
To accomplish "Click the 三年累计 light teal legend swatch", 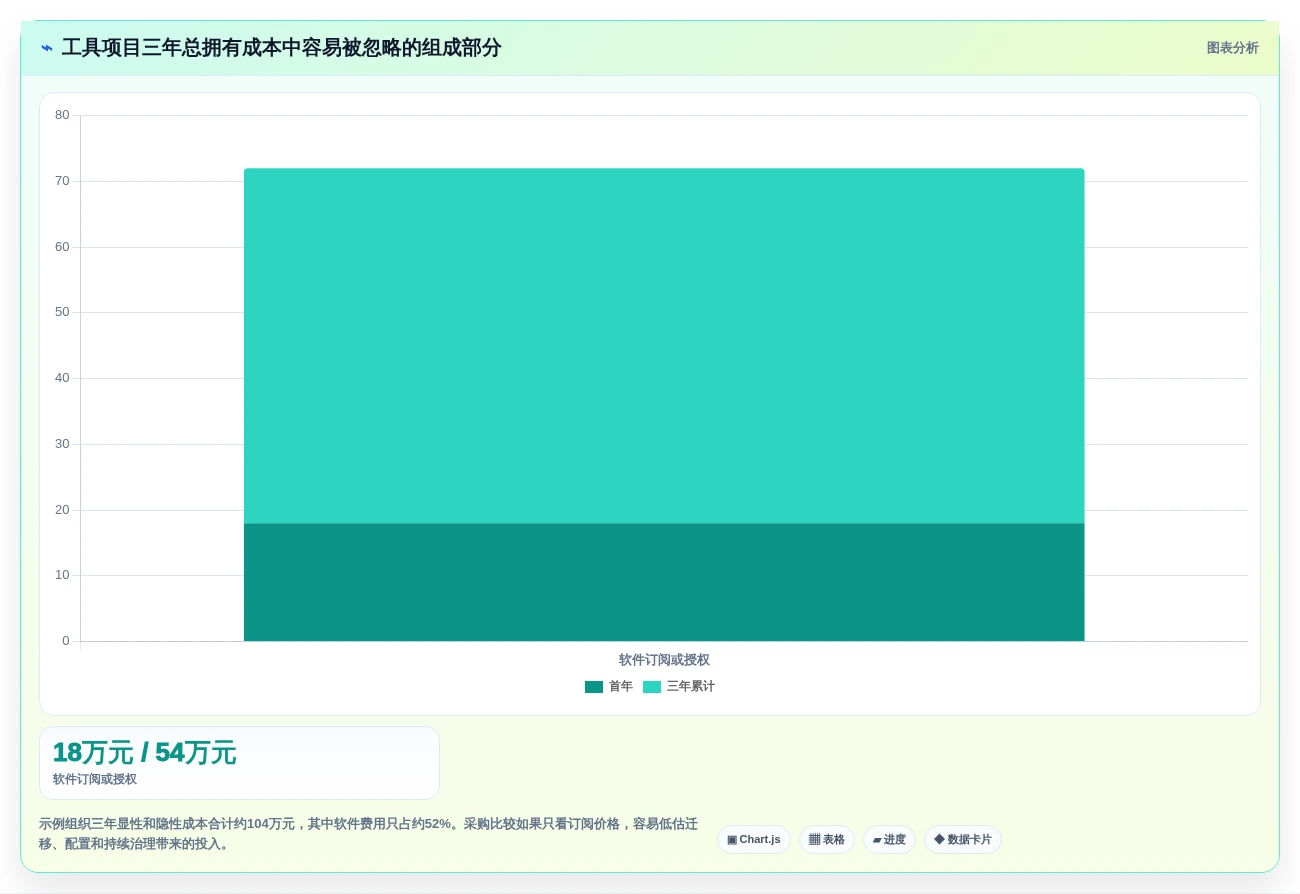I will pyautogui.click(x=652, y=687).
